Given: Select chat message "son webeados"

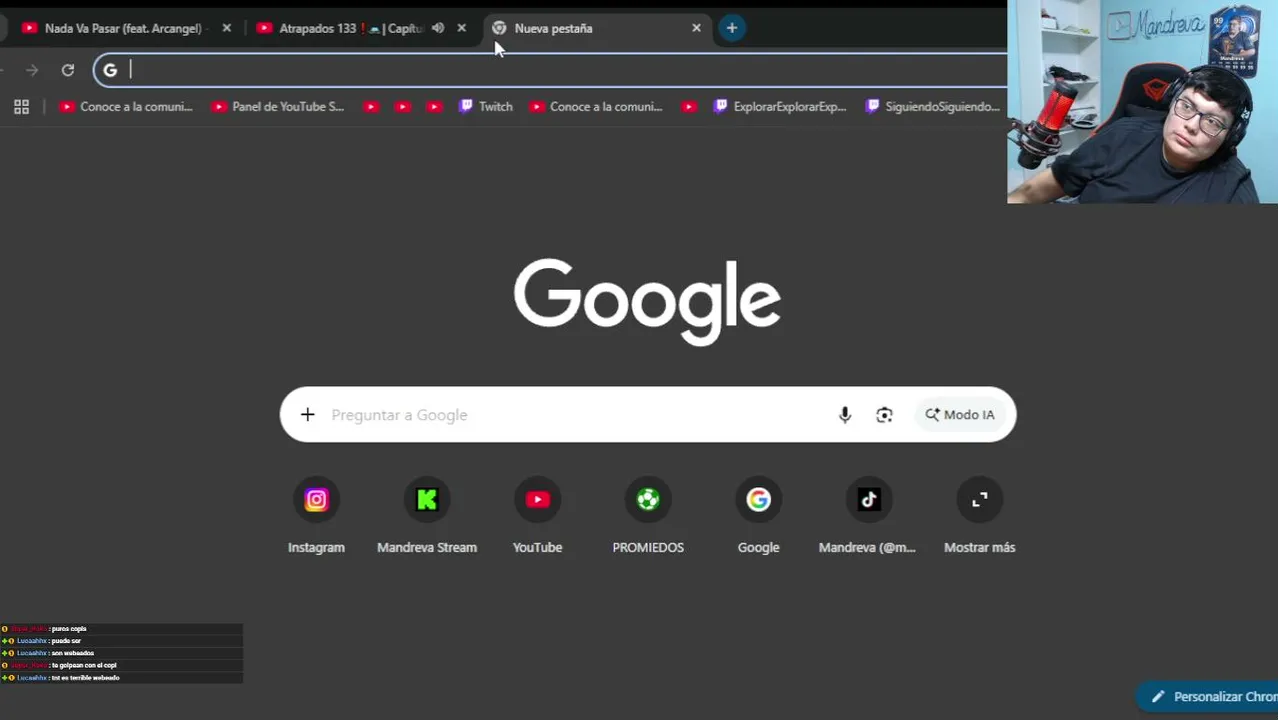Looking at the screenshot, I should [73, 653].
